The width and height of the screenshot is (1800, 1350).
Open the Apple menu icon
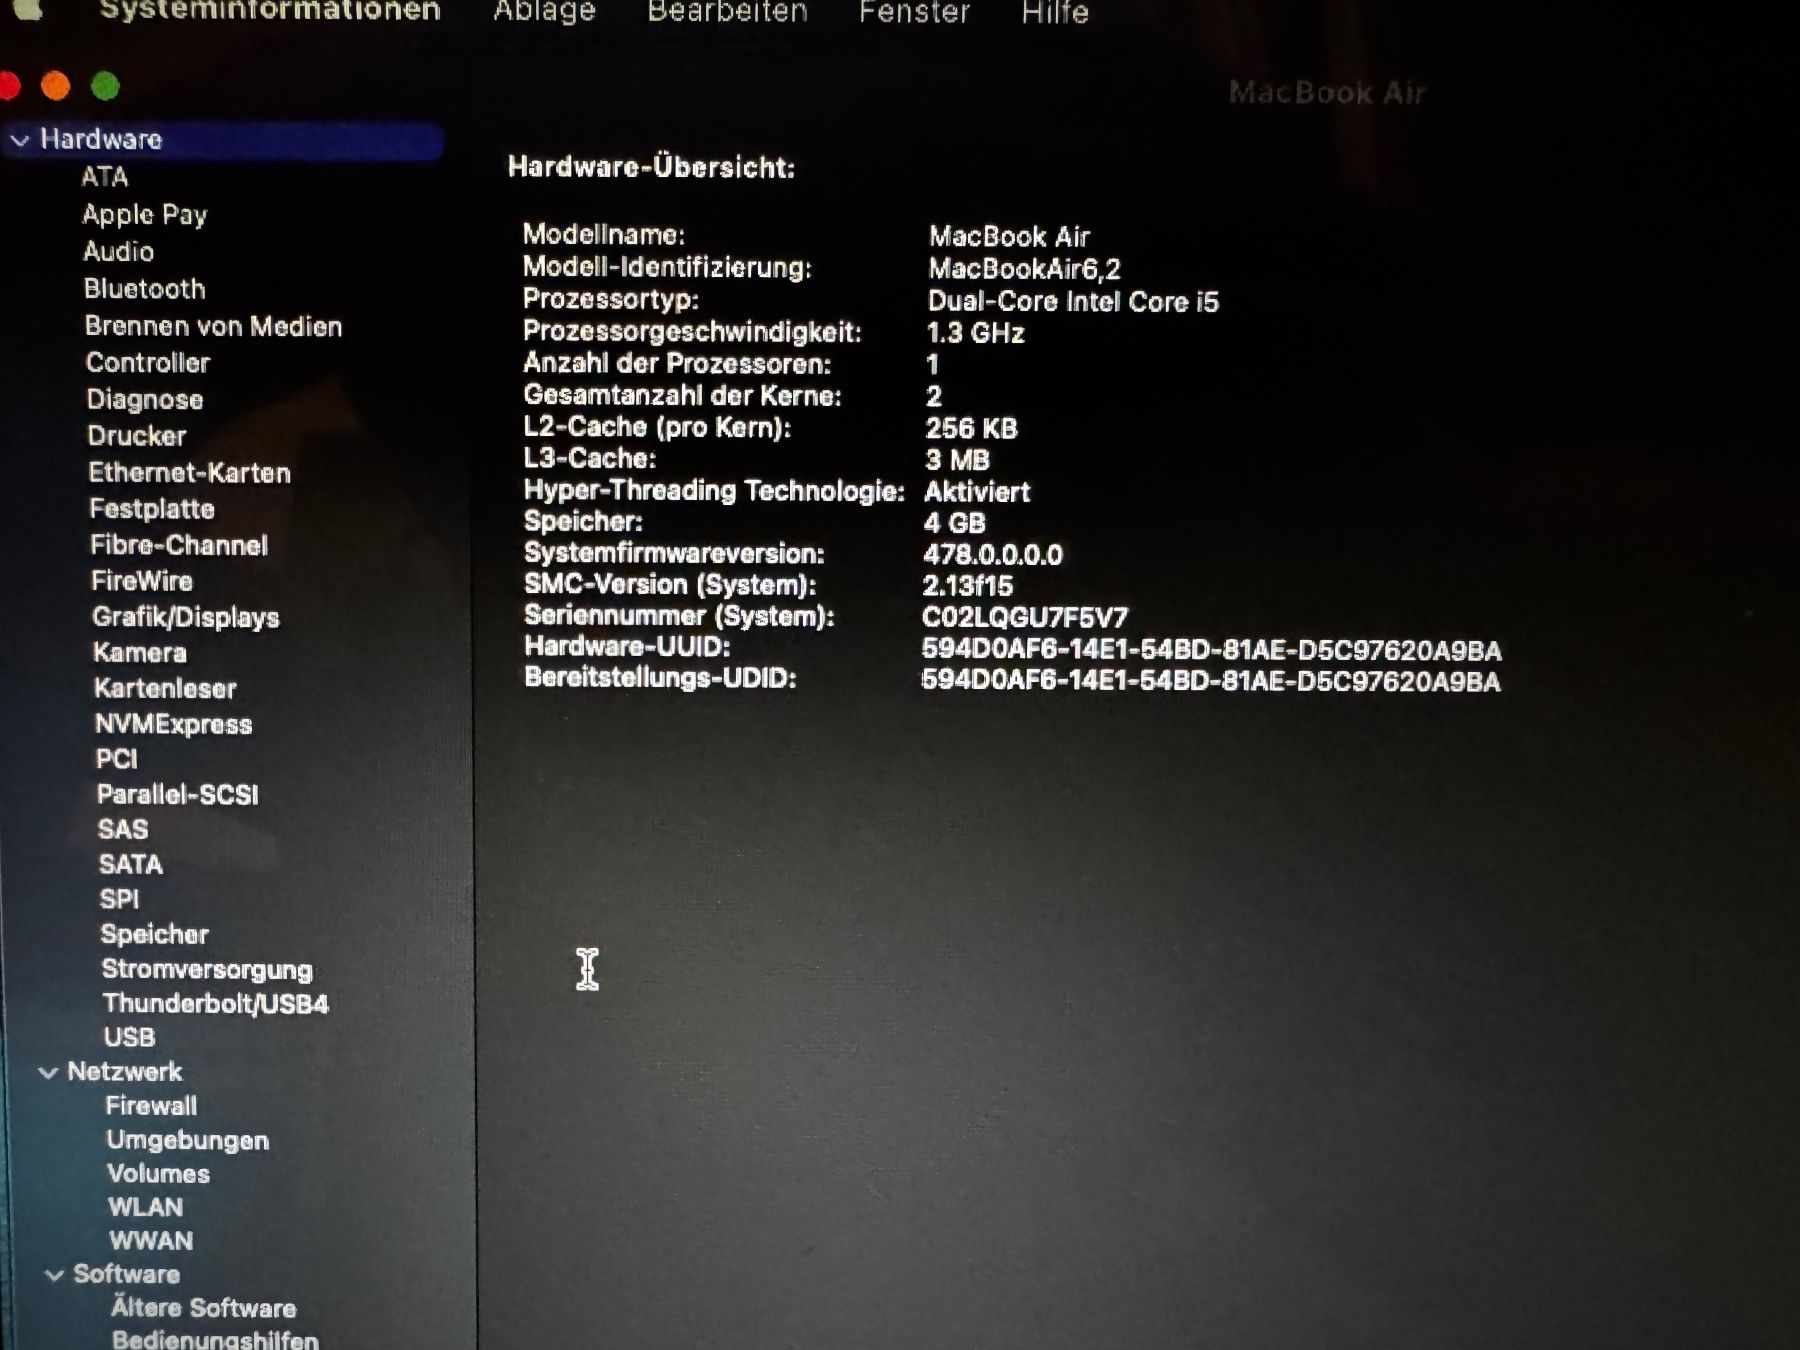point(27,9)
